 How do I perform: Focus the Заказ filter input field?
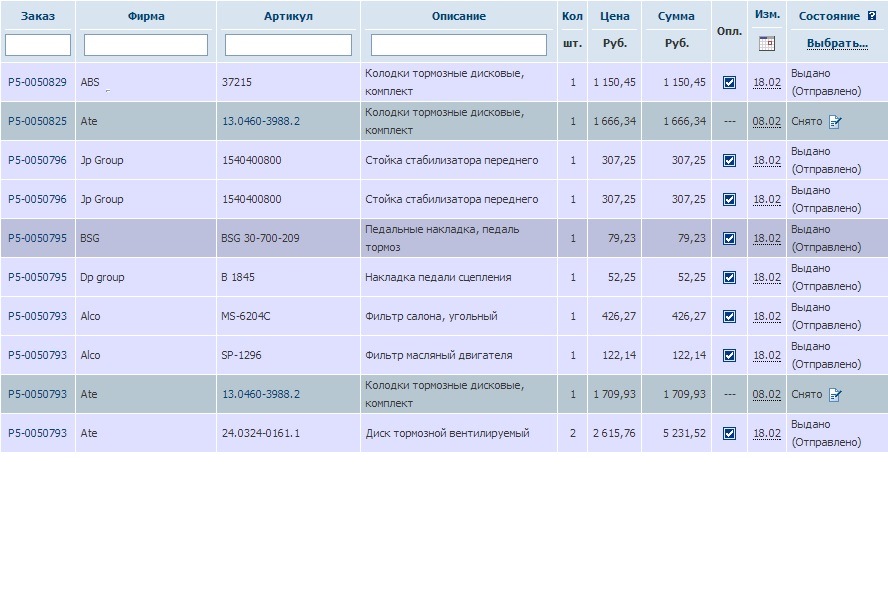[38, 45]
